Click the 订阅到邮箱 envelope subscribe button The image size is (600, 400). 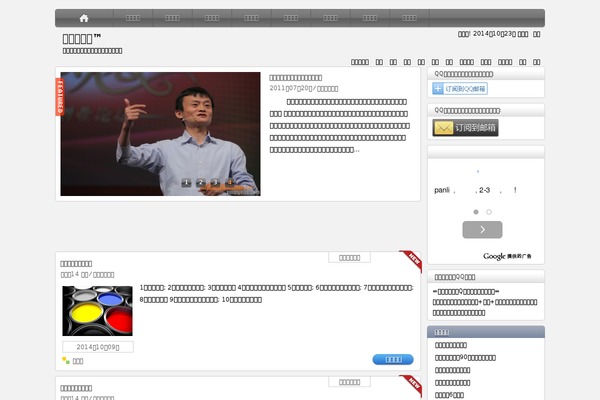tap(465, 128)
